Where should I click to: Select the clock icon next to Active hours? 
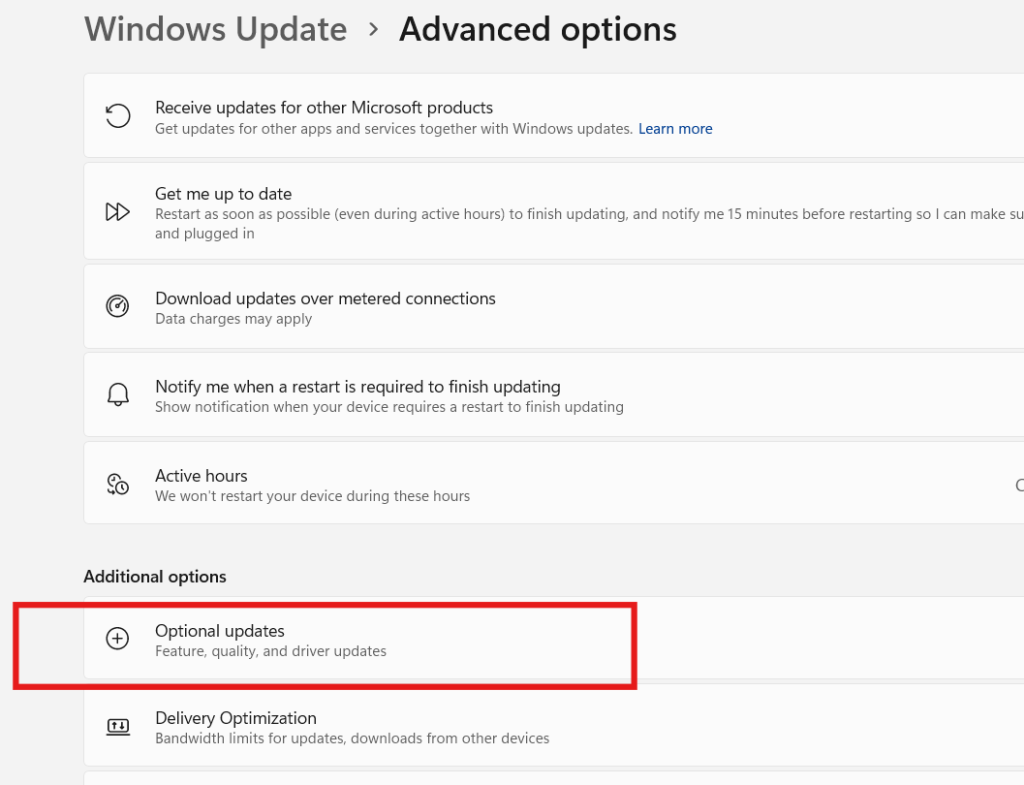tap(118, 483)
